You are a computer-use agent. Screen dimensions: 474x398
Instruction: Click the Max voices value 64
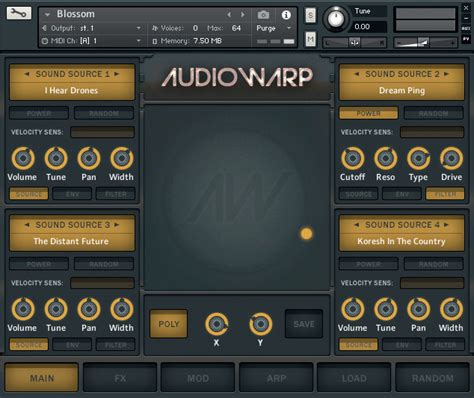(x=236, y=28)
